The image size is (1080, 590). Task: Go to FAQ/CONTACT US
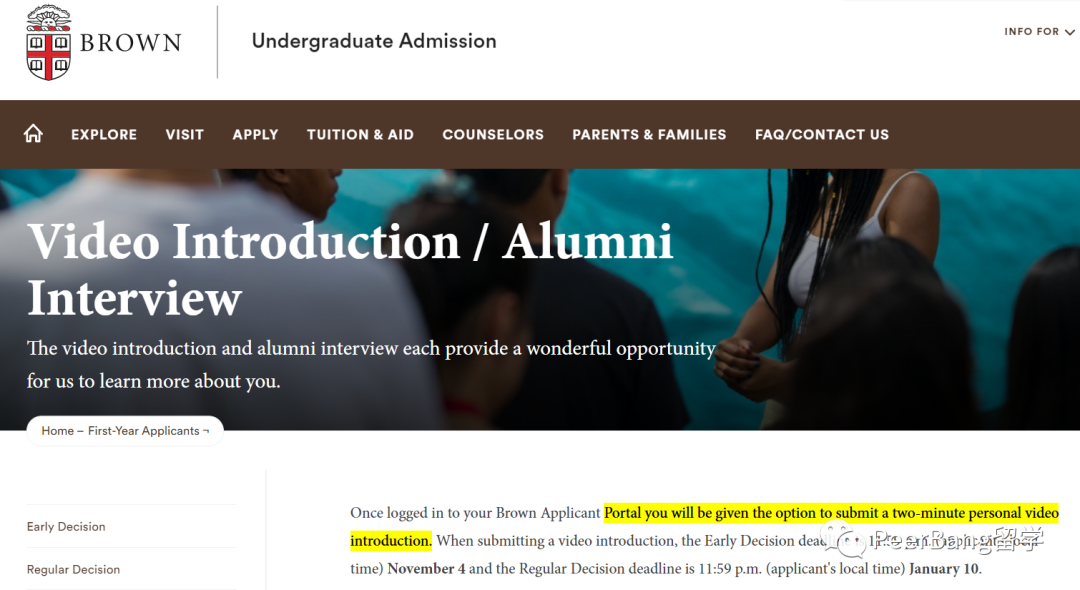[x=822, y=134]
